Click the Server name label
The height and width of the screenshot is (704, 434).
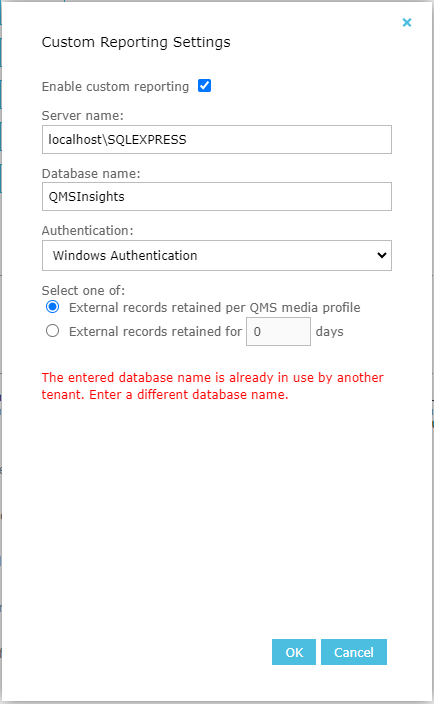83,116
